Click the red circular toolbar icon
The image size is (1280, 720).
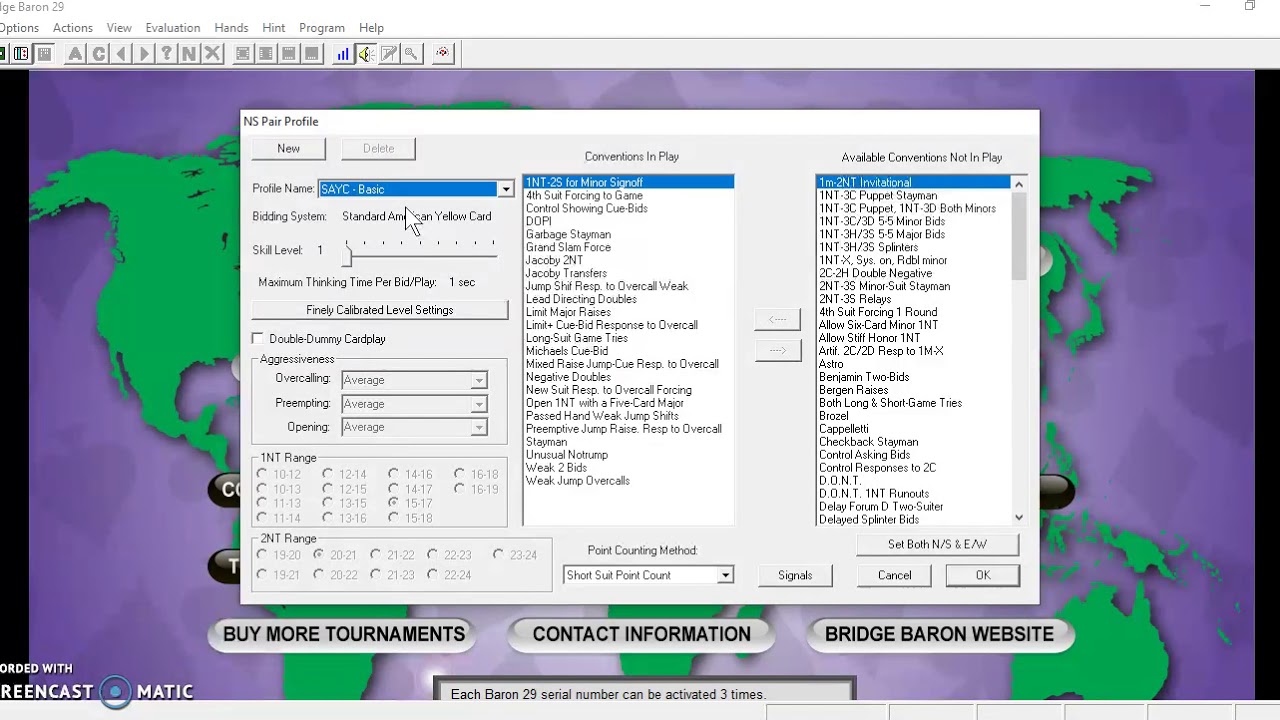[443, 54]
